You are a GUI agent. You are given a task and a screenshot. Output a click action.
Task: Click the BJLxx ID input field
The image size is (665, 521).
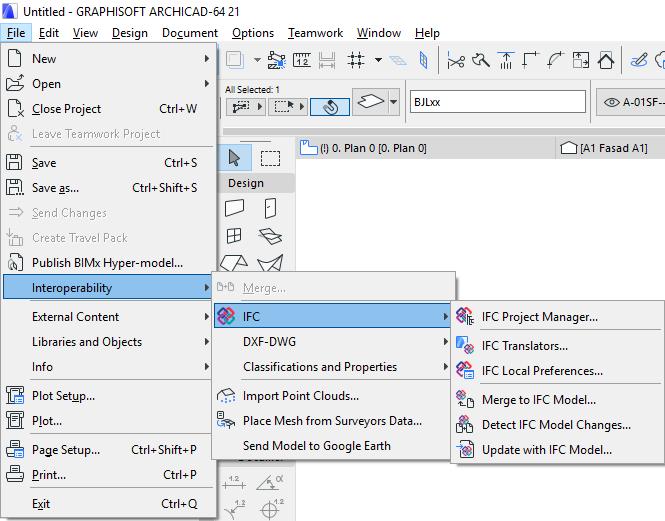pyautogui.click(x=497, y=102)
